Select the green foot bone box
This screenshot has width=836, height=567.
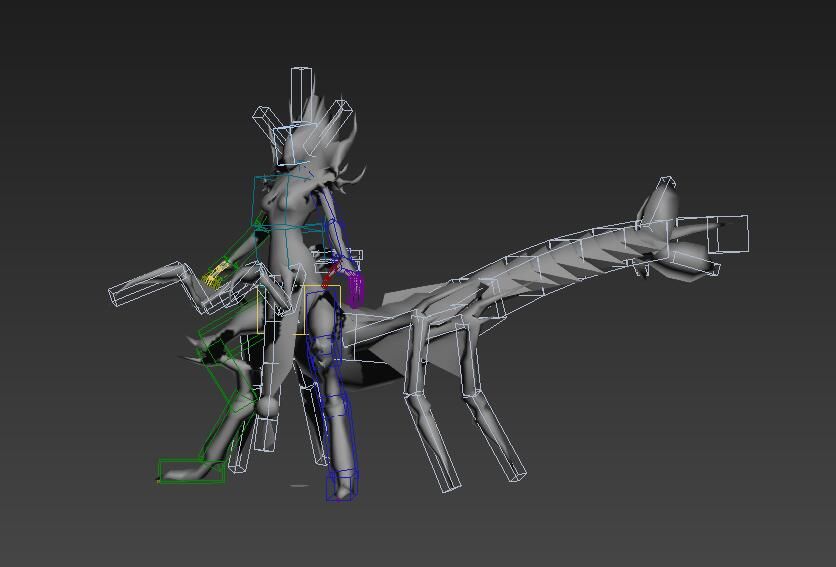pyautogui.click(x=190, y=471)
